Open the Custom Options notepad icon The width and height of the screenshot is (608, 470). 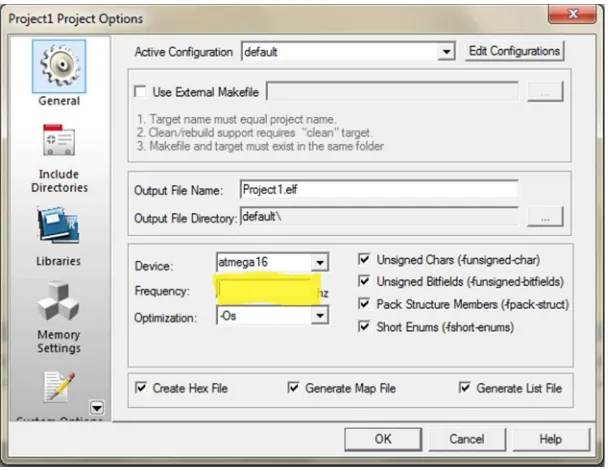[x=59, y=387]
